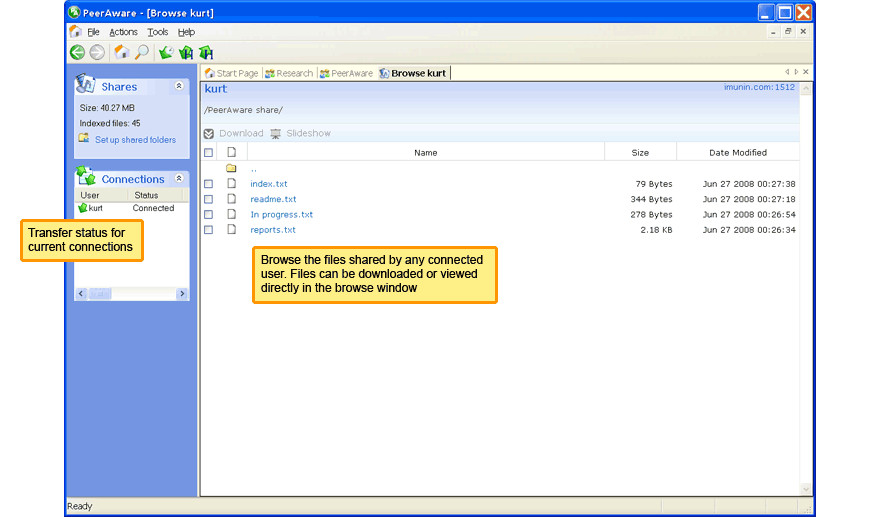Click the grey Forward arrow toolbar icon
Viewport: 880px width, 517px height.
97,52
